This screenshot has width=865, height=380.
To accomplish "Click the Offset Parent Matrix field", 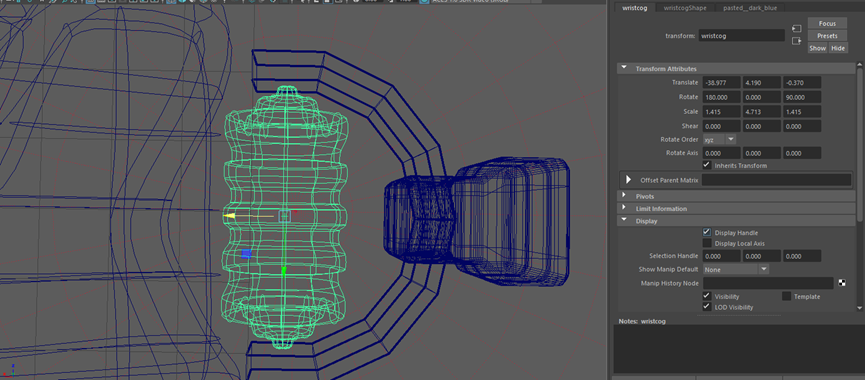I will pyautogui.click(x=776, y=180).
